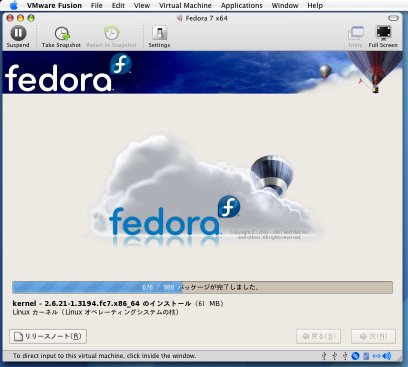Click the first USB device icon
Screen dimensions: 408x367
pos(324,356)
